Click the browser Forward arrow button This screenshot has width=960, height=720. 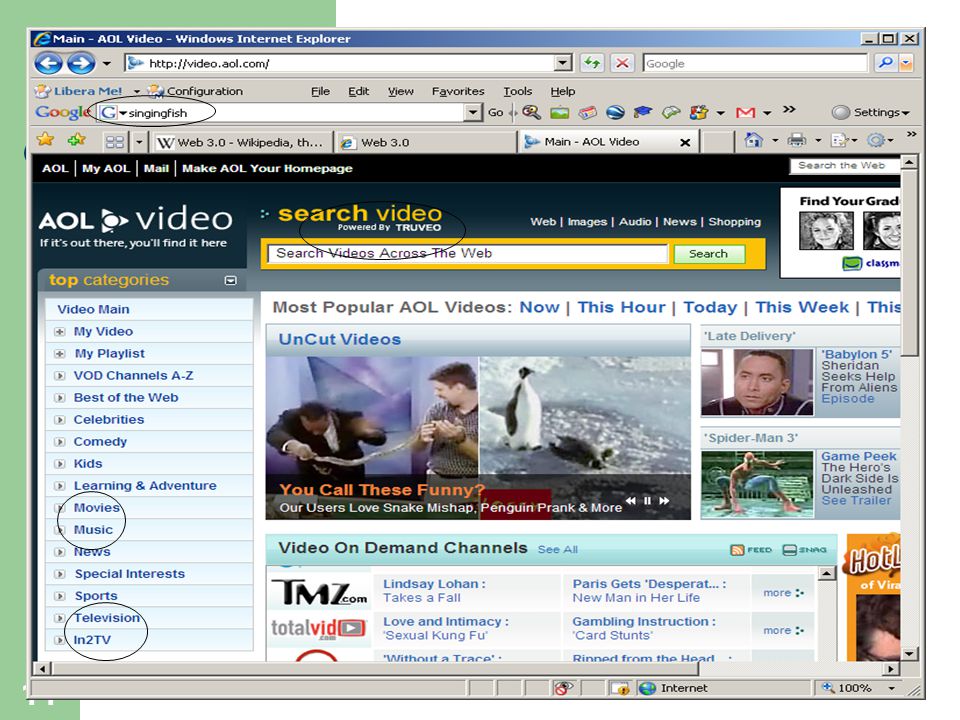[x=81, y=63]
